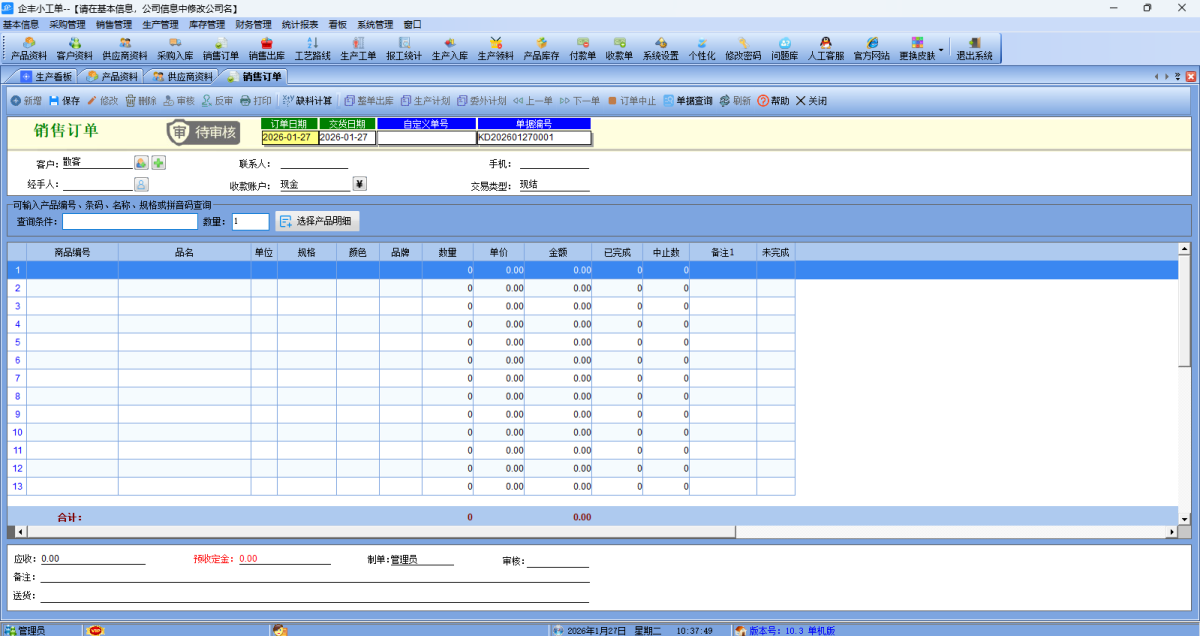Open the 交货日期 date field

[x=346, y=138]
